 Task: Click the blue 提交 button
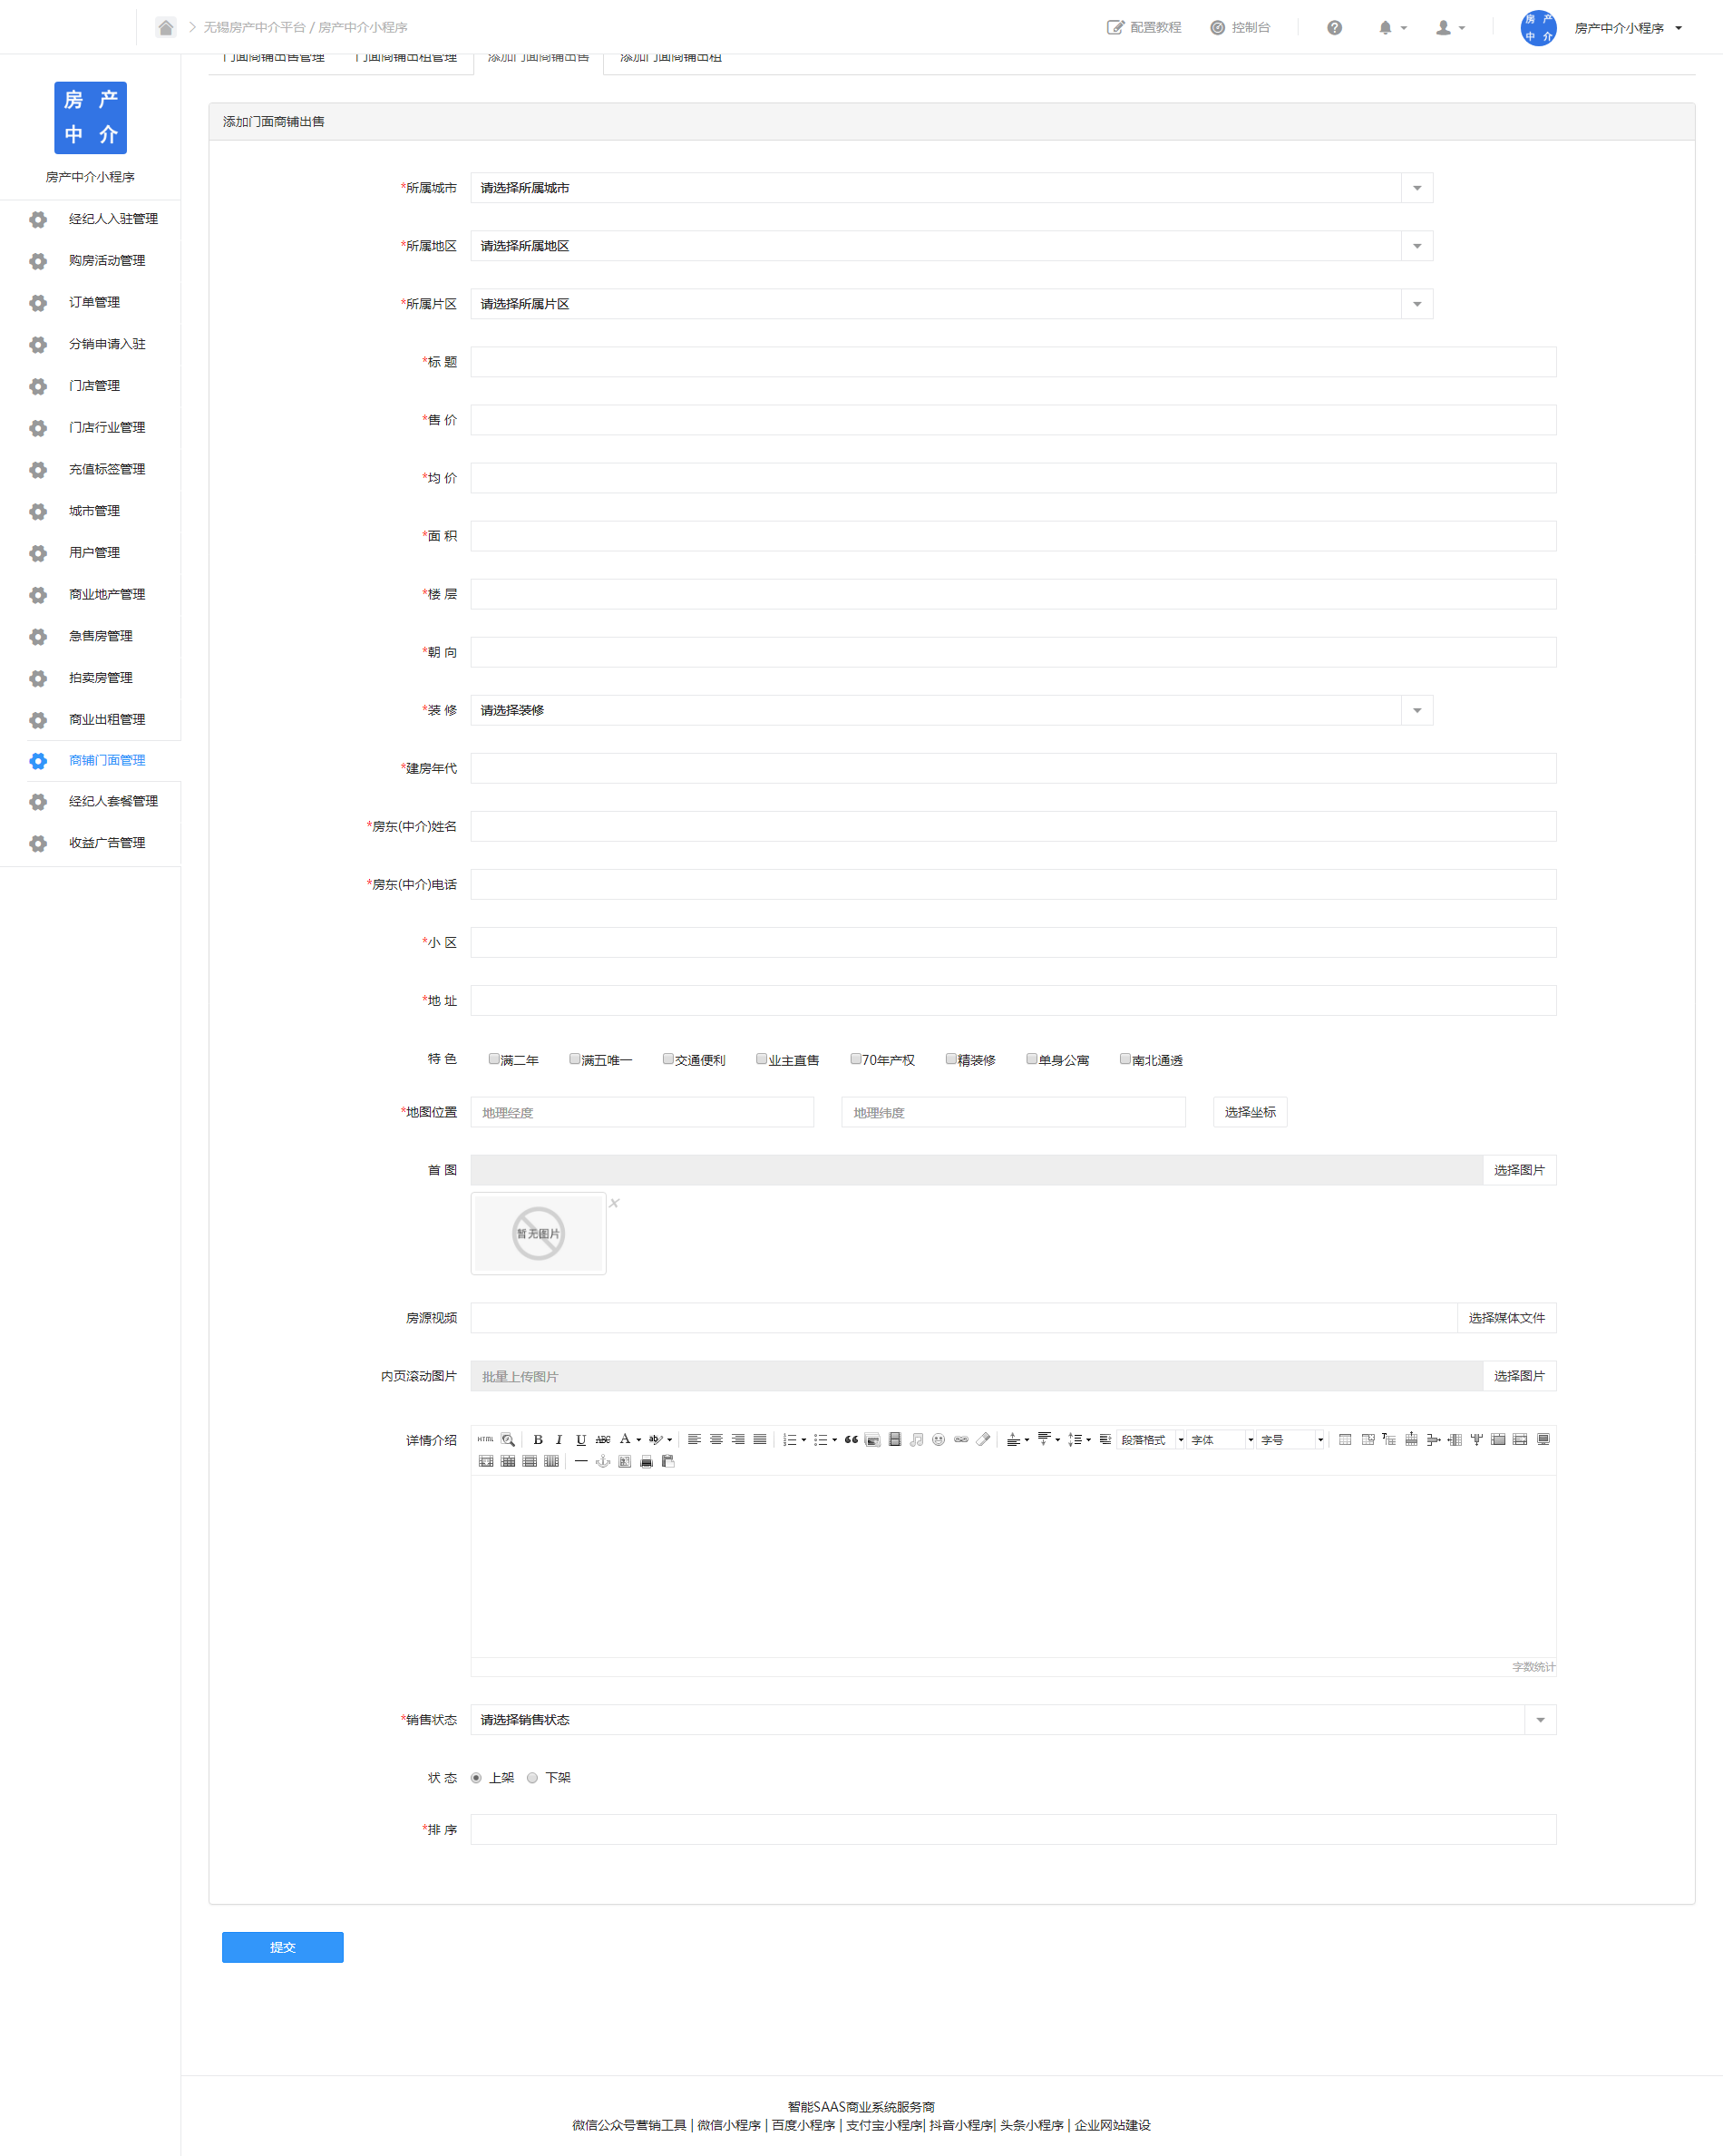click(282, 1947)
